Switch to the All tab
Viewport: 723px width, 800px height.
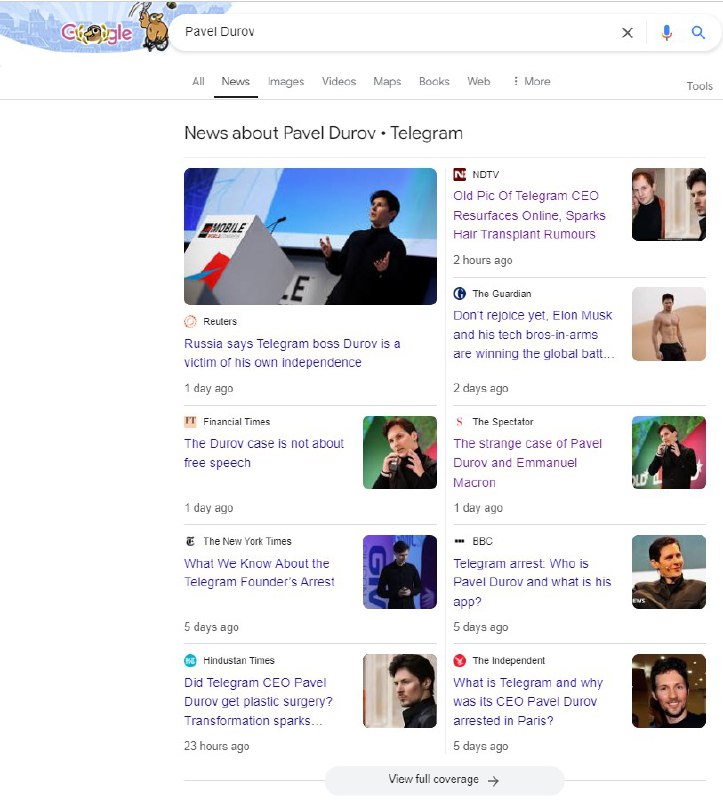tap(198, 82)
